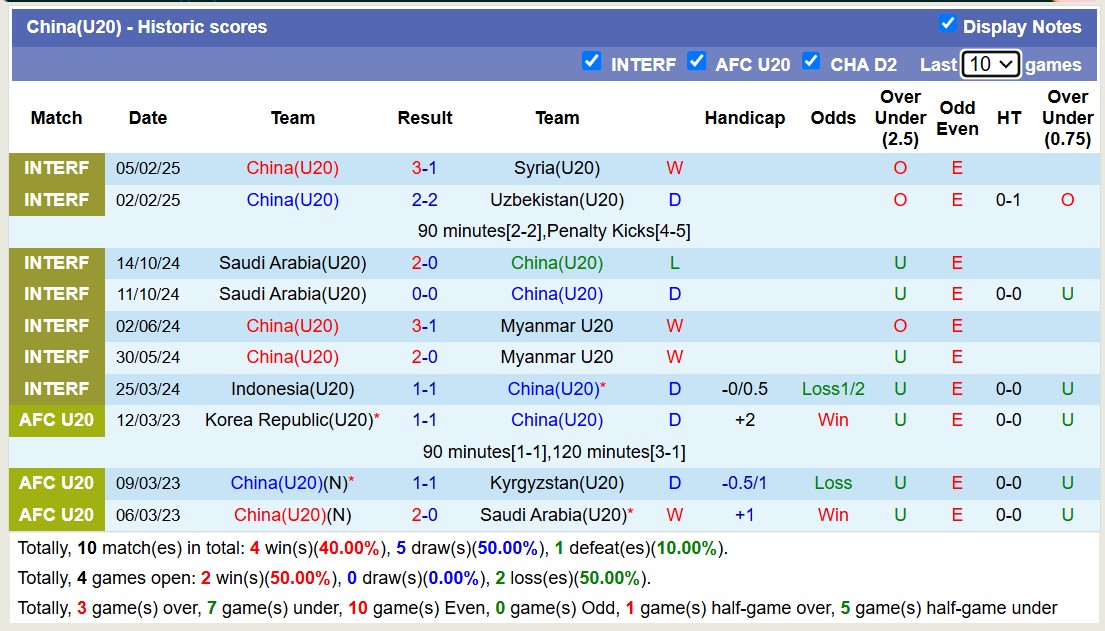This screenshot has height=631, width=1105.
Task: Open the 2-0 result on 14/10/24 match
Action: 425,263
